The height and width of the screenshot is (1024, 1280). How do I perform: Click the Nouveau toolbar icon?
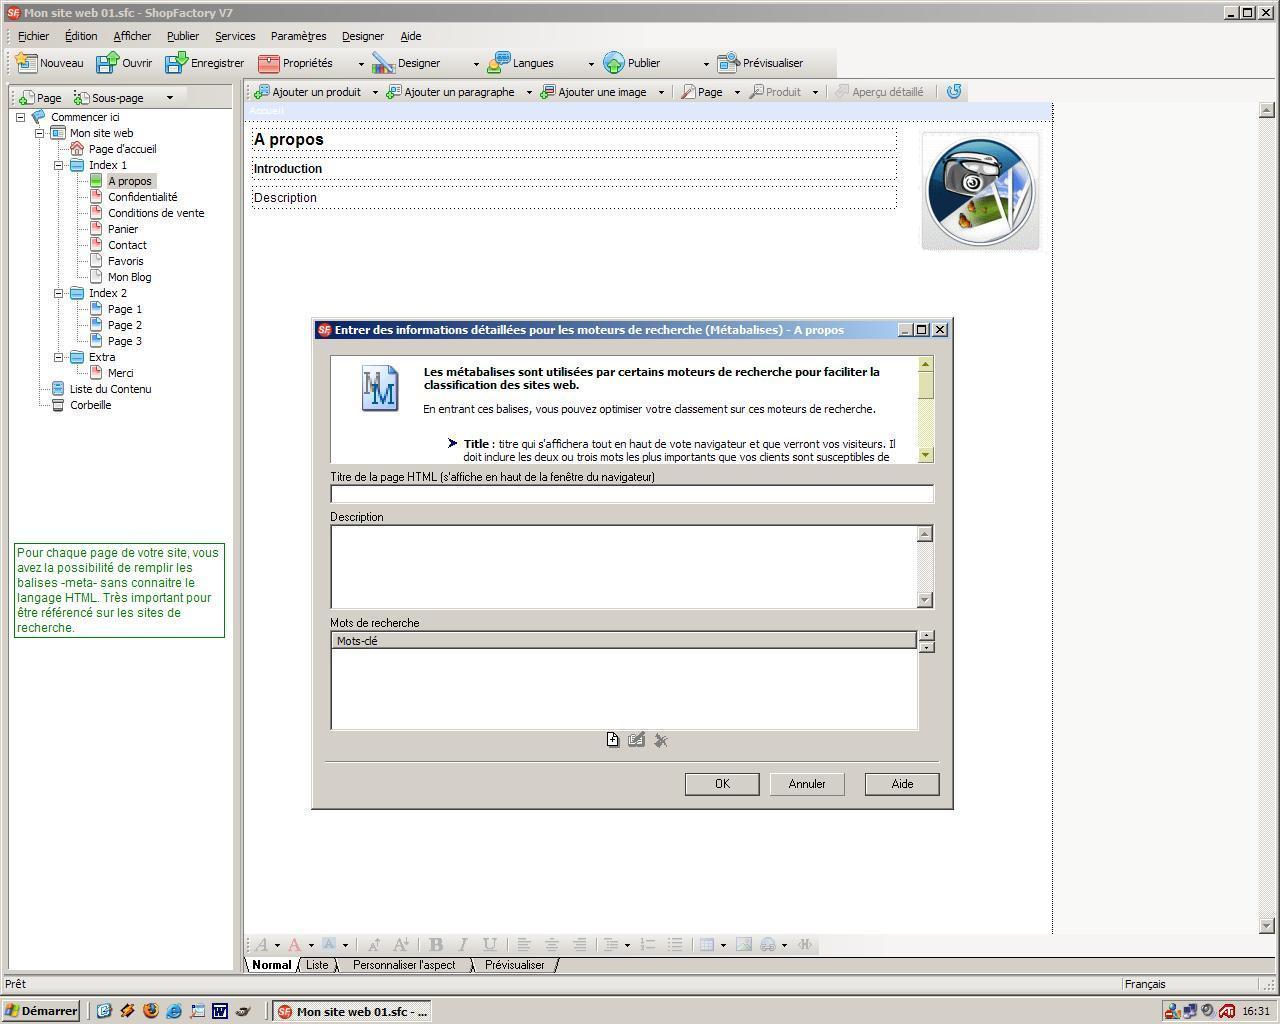pyautogui.click(x=27, y=63)
